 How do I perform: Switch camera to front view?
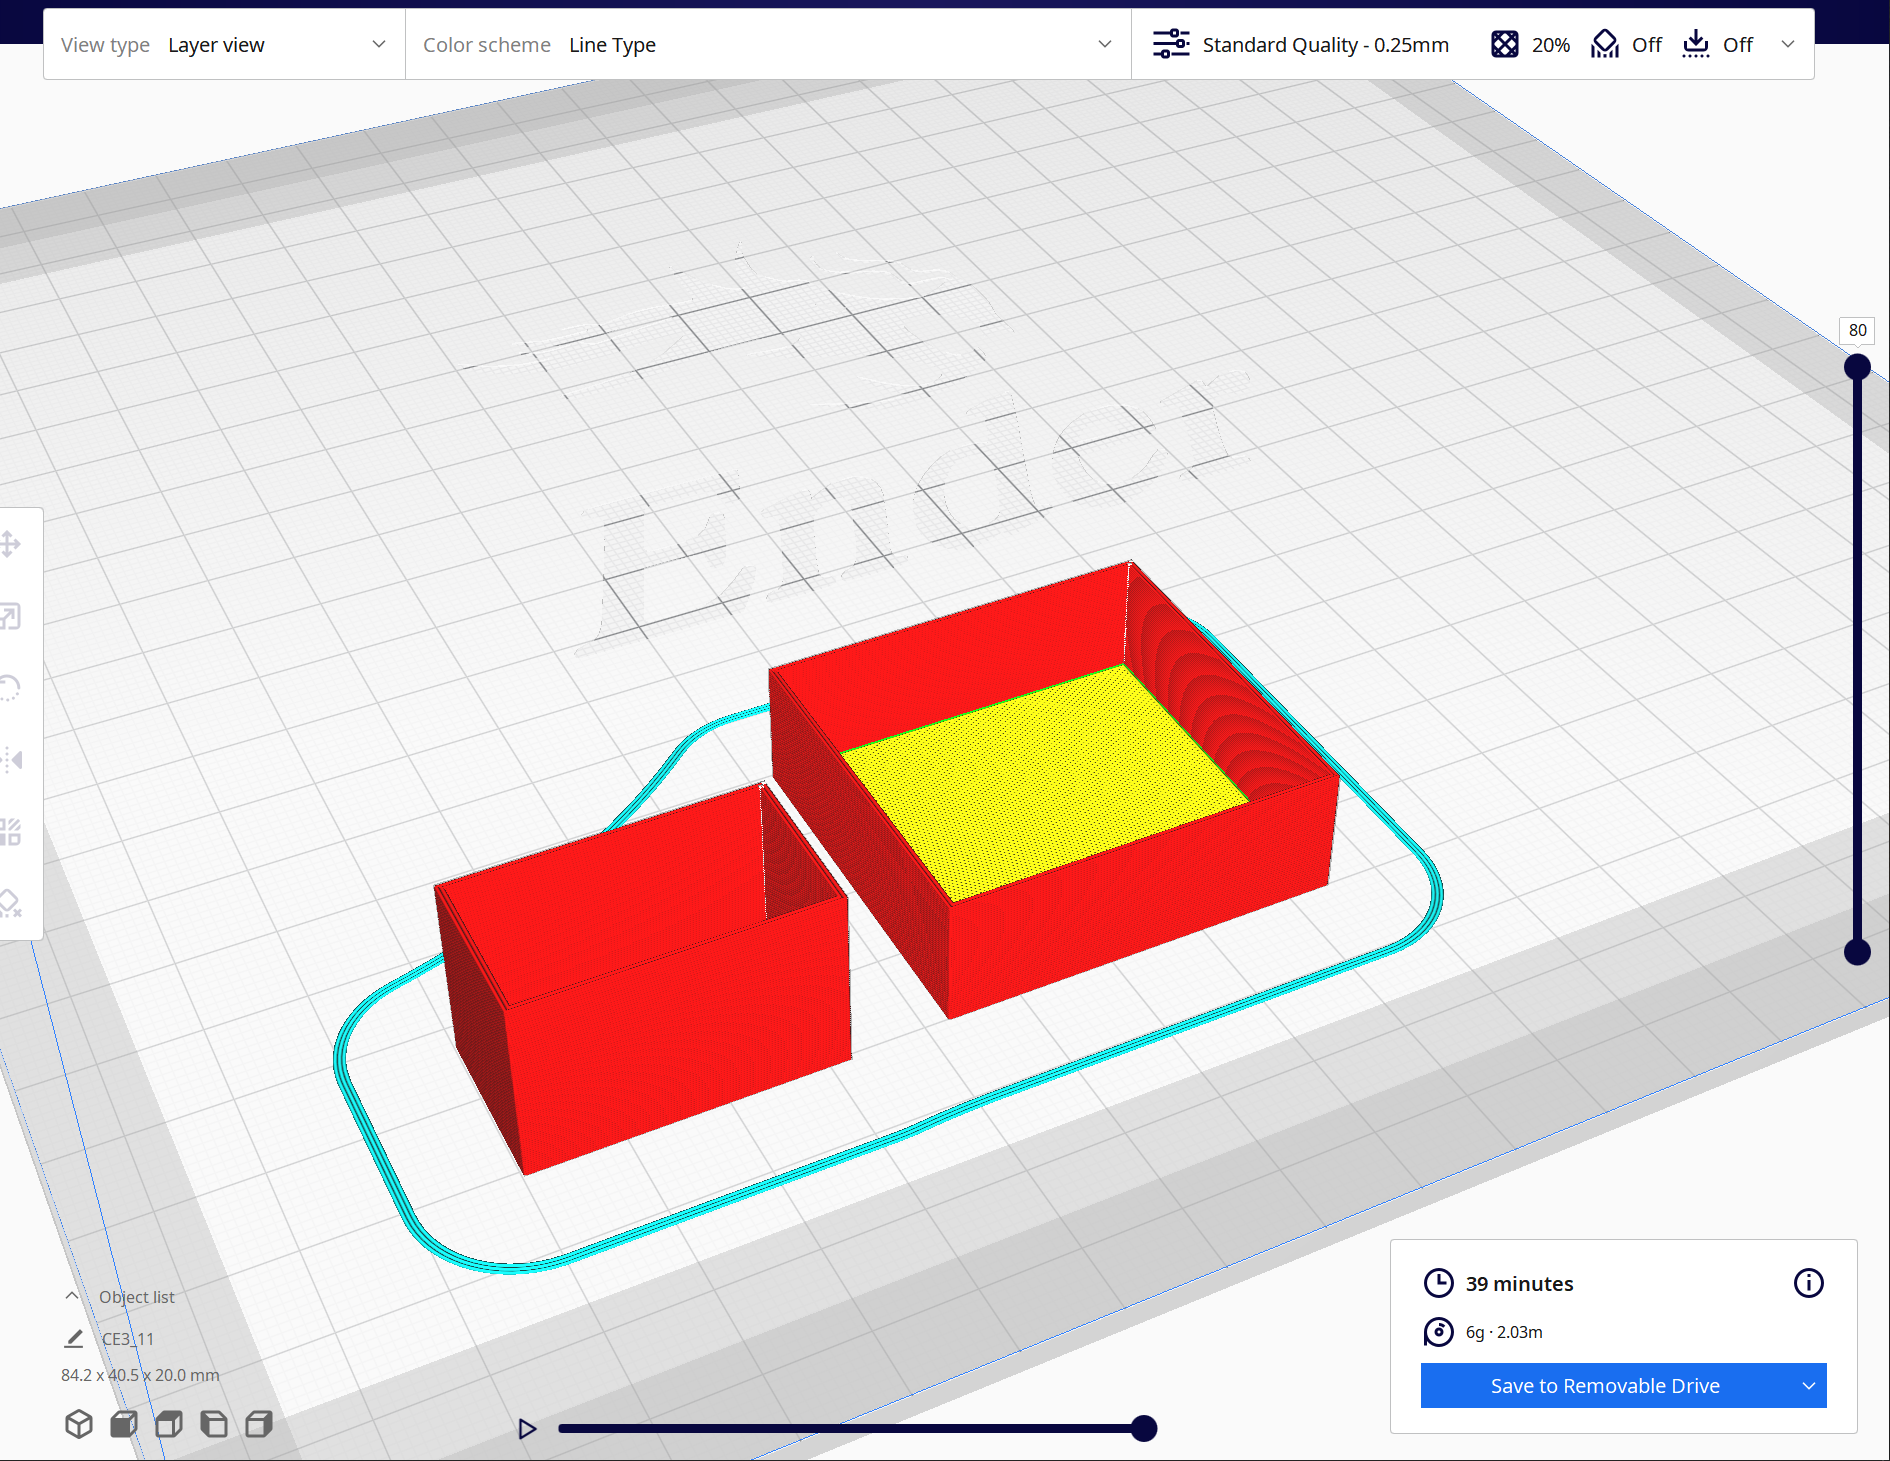click(123, 1423)
